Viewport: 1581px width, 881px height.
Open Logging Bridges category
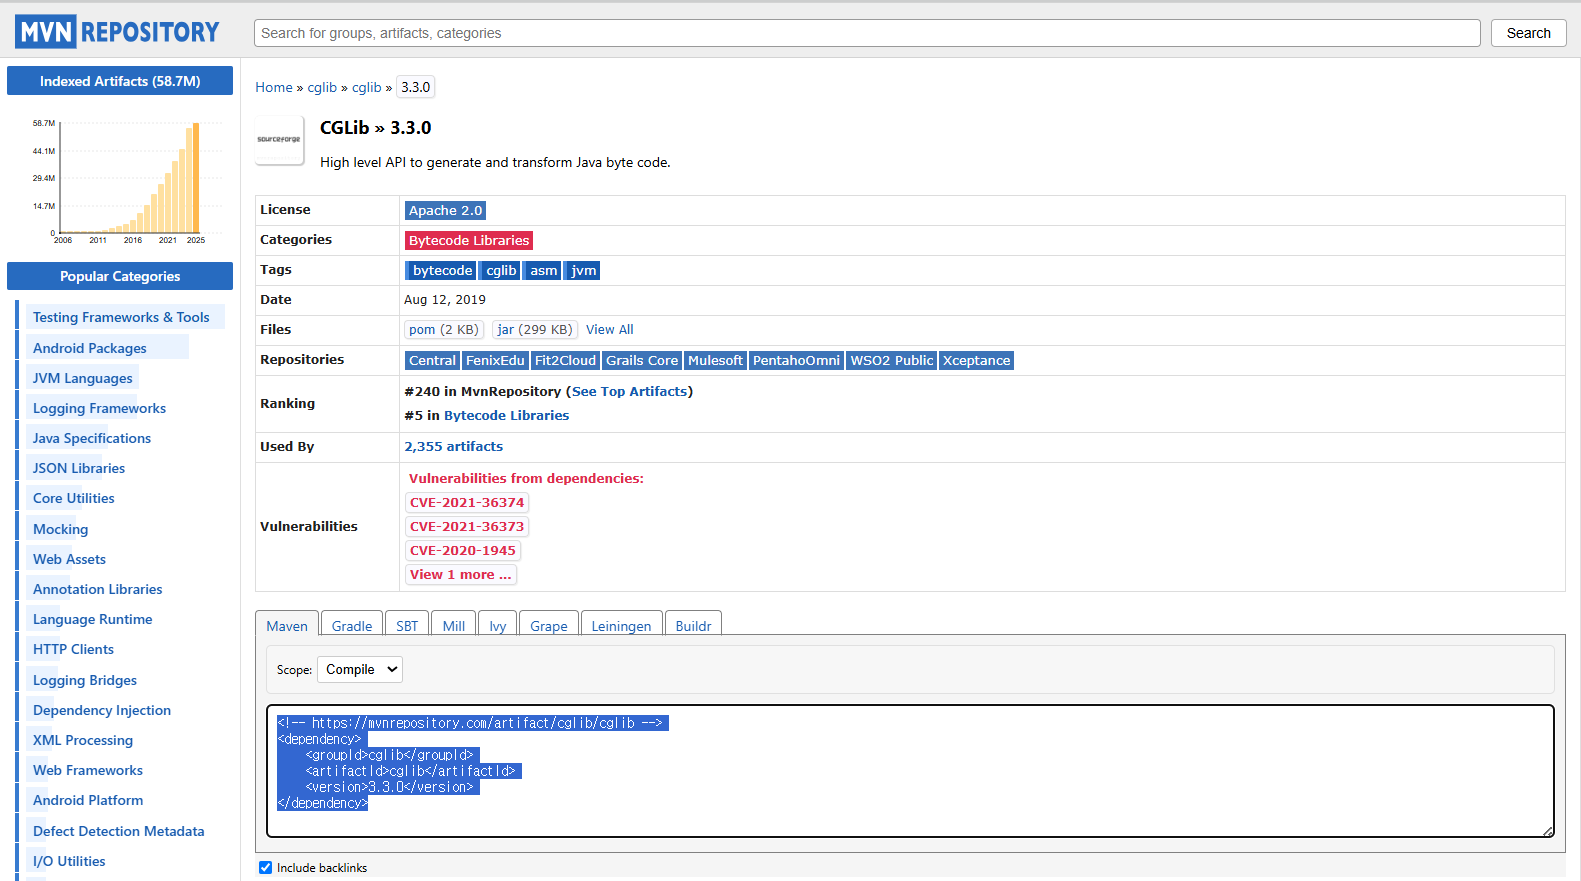pyautogui.click(x=85, y=681)
